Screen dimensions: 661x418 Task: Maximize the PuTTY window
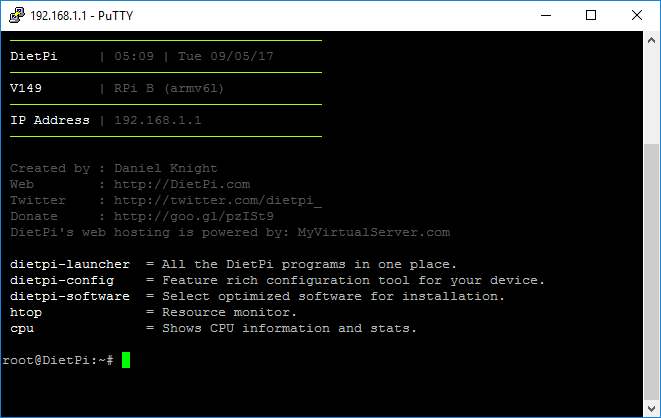(x=591, y=16)
